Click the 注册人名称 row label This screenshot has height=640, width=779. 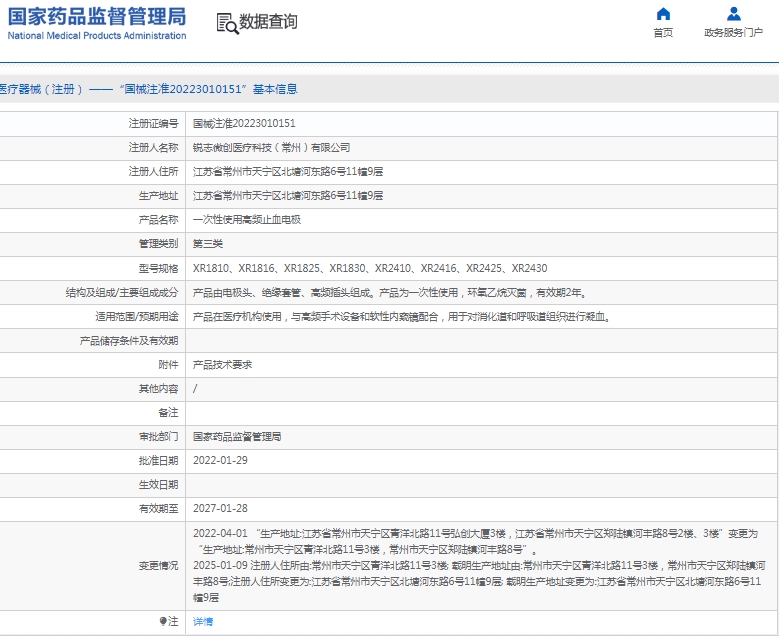[x=153, y=148]
